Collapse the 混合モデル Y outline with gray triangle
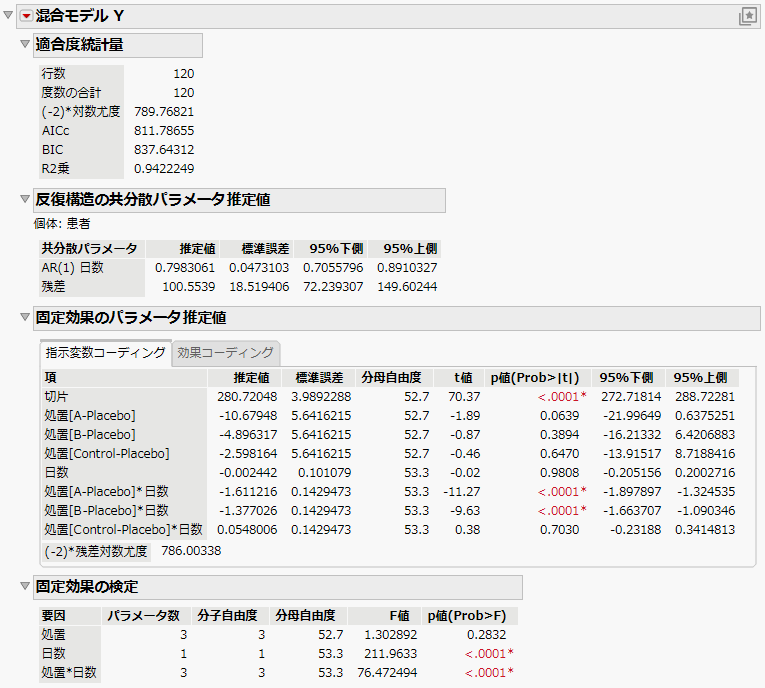The width and height of the screenshot is (765, 688). [x=8, y=15]
